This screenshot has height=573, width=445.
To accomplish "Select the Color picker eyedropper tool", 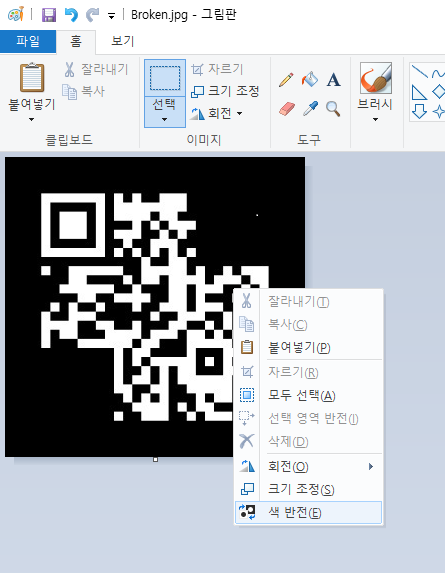I will 310,109.
